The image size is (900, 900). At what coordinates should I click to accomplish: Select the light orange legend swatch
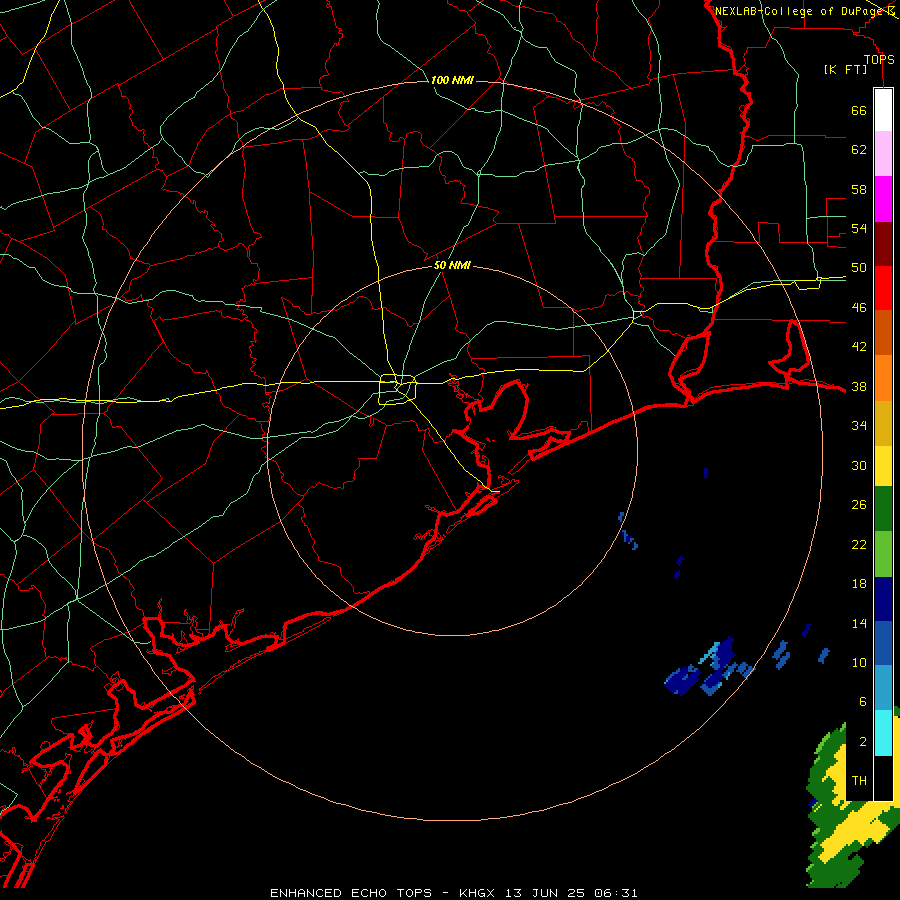pos(883,377)
